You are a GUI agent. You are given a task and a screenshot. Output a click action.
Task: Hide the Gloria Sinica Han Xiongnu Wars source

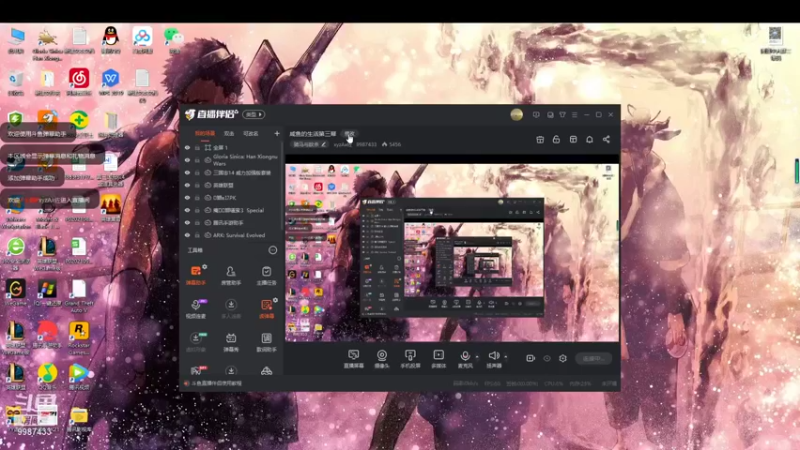click(187, 160)
